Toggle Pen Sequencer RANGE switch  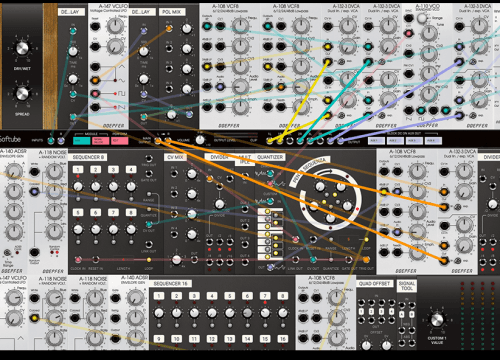click(331, 240)
